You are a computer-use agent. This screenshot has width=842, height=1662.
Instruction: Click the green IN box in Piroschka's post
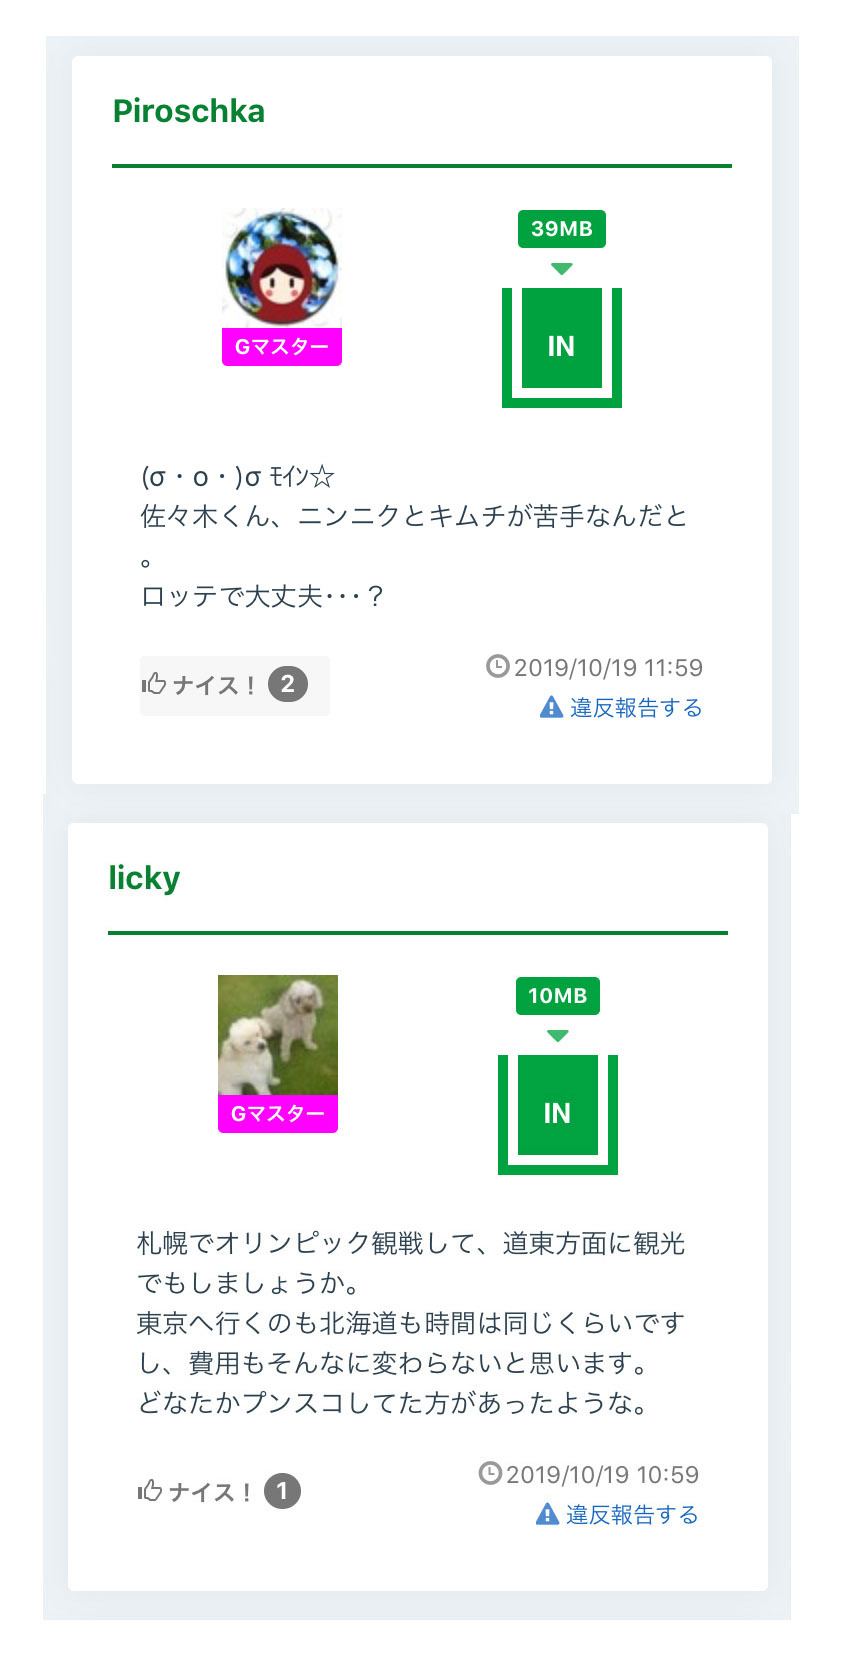pos(561,346)
